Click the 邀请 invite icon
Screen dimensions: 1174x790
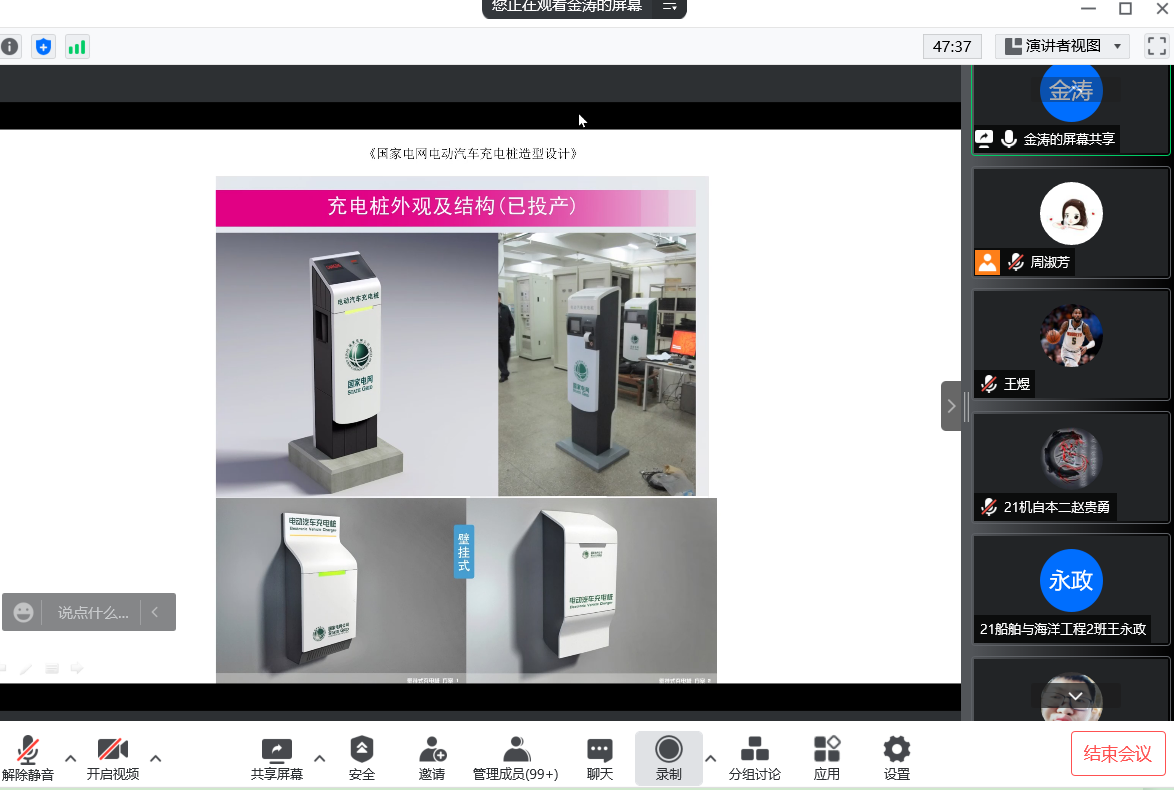[x=432, y=749]
